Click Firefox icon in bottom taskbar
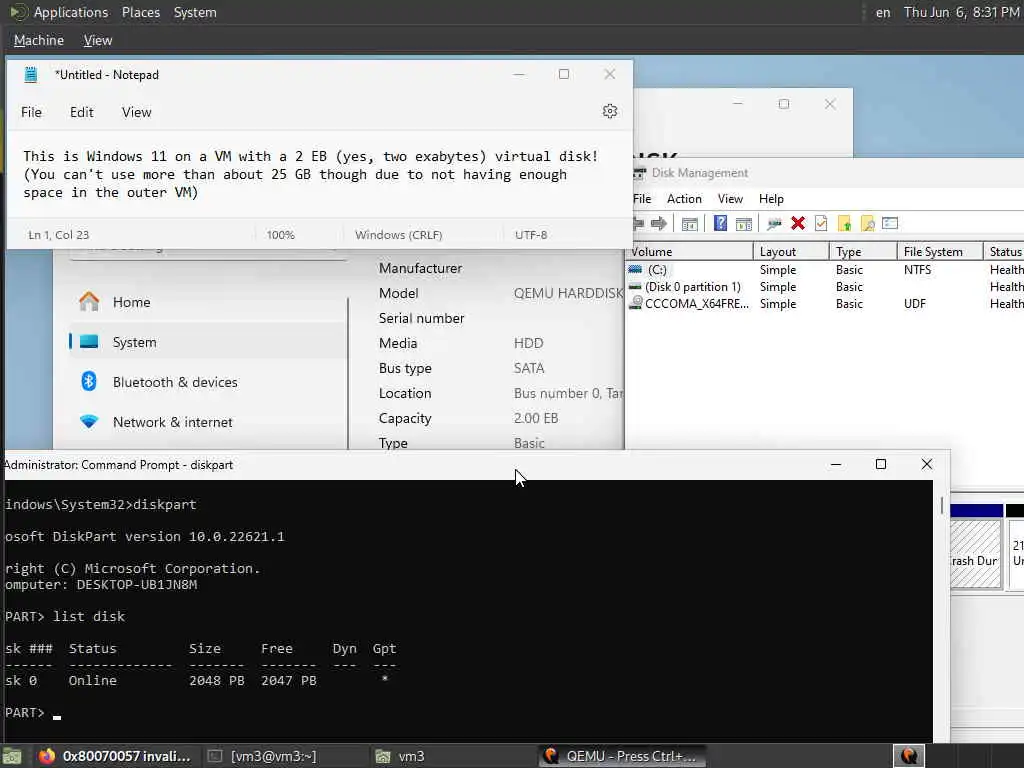1024x768 pixels. [x=46, y=756]
